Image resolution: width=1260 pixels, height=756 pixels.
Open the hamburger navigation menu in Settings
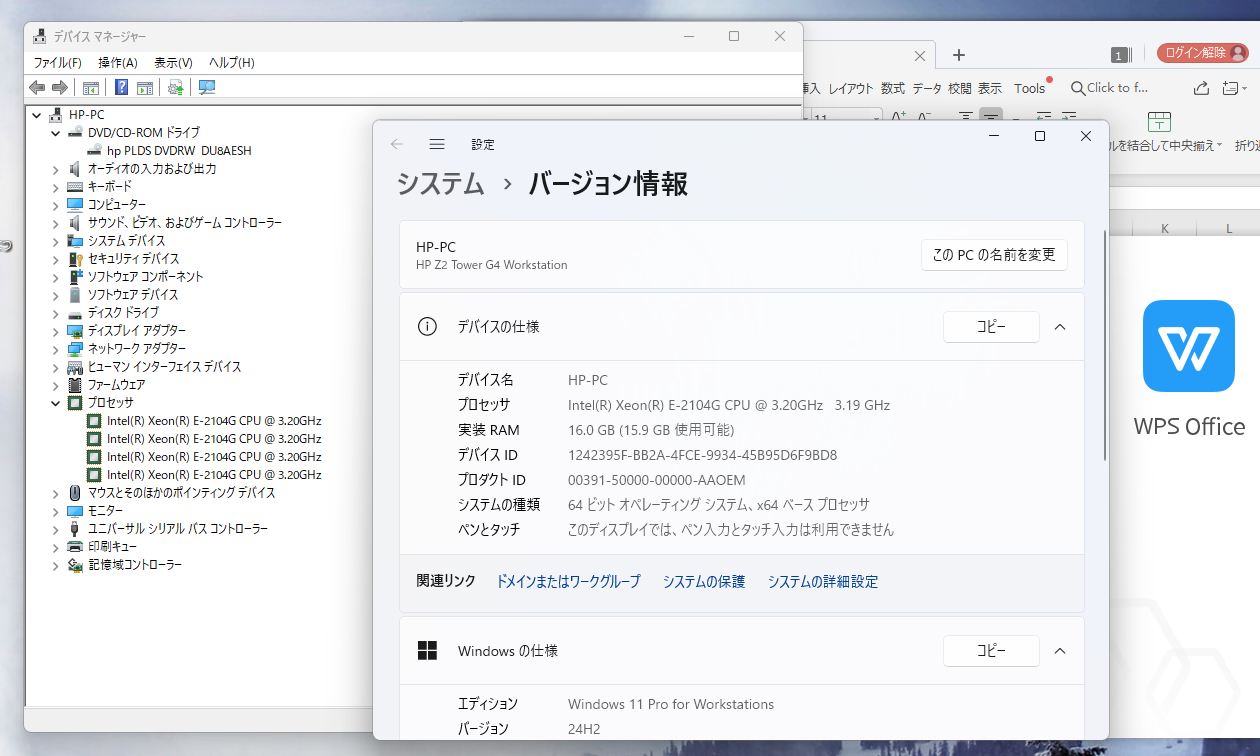[x=437, y=144]
